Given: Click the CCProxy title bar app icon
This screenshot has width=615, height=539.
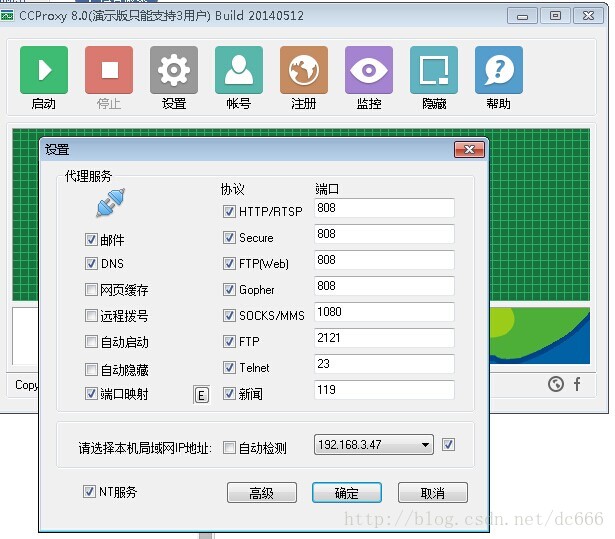Looking at the screenshot, I should pyautogui.click(x=7, y=16).
